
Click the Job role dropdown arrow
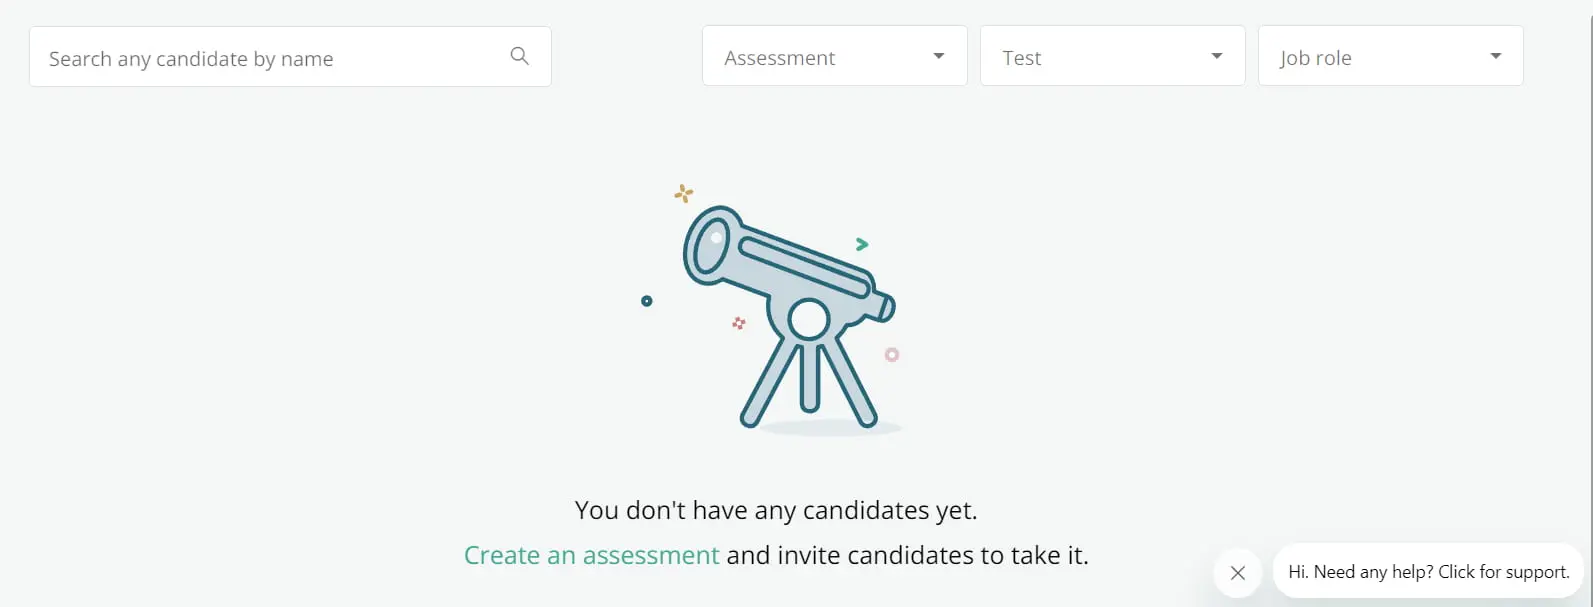pos(1495,56)
